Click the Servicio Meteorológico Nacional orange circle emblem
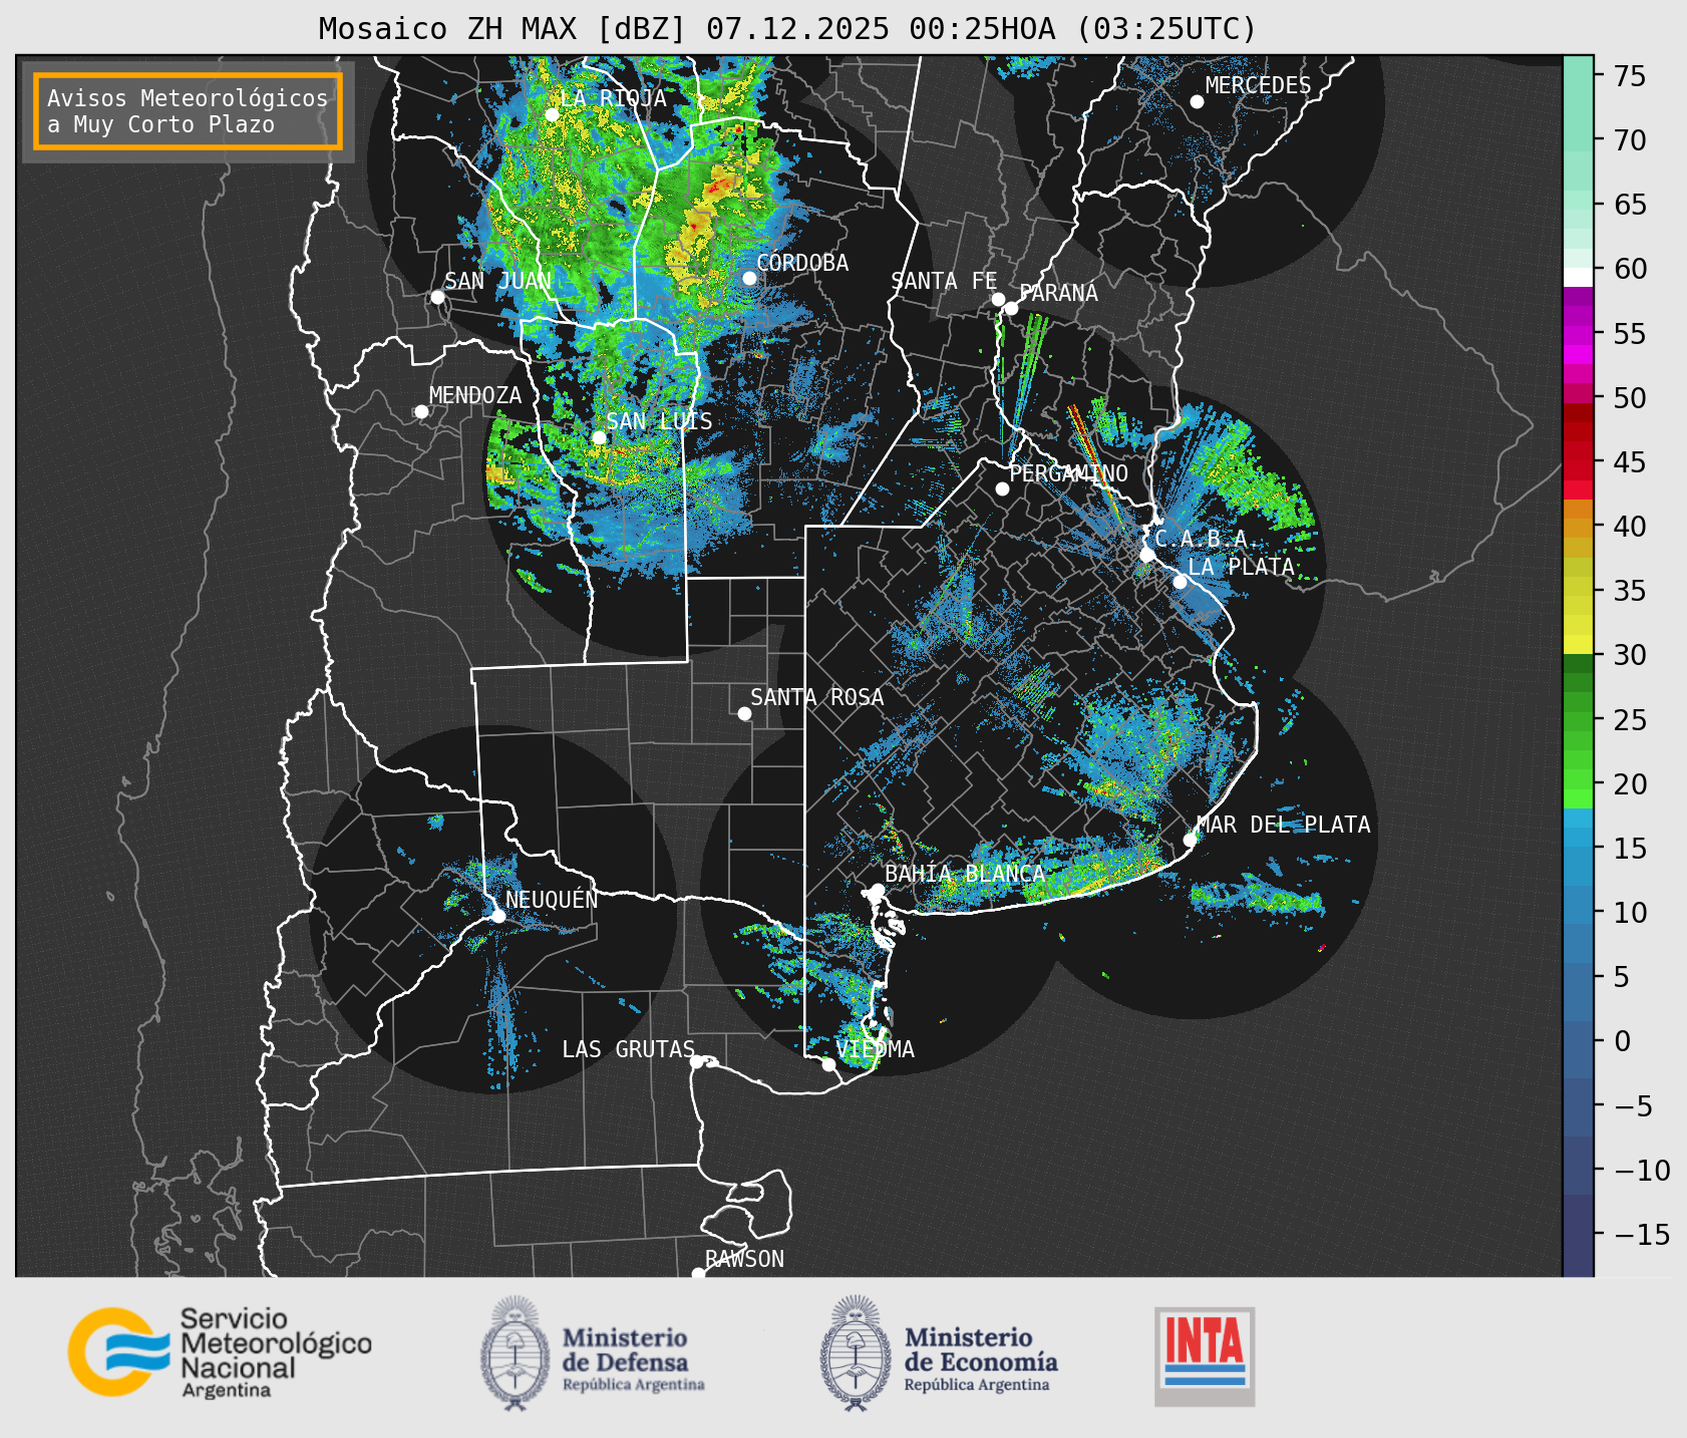 (x=117, y=1351)
